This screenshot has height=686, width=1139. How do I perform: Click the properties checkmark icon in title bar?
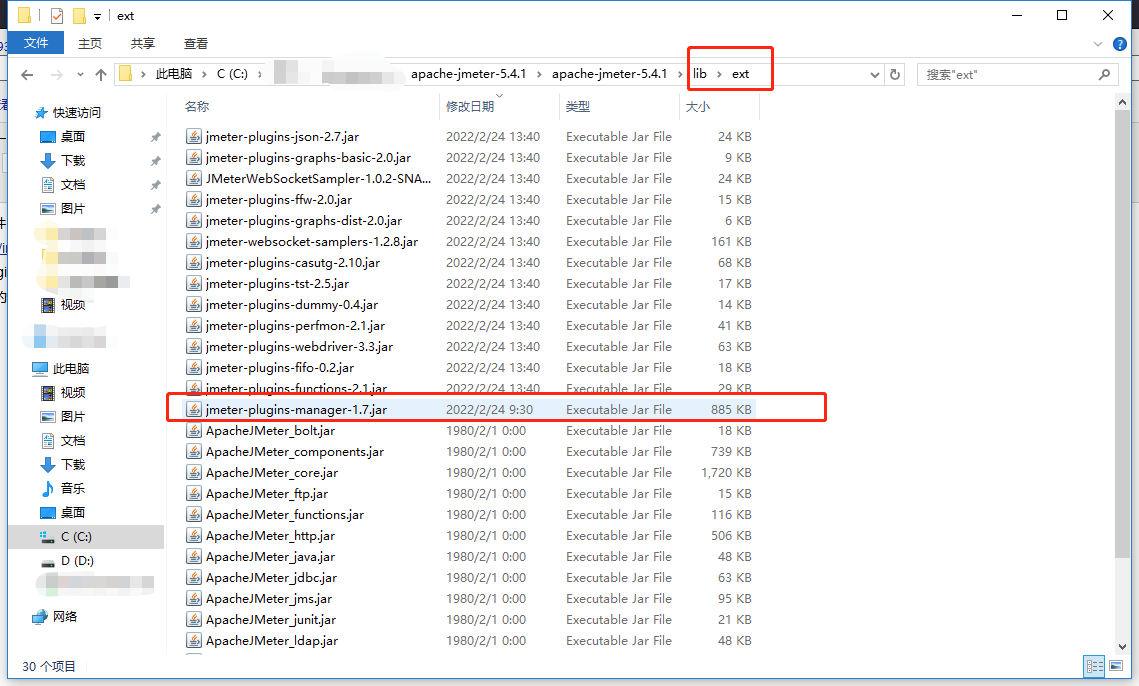point(57,15)
